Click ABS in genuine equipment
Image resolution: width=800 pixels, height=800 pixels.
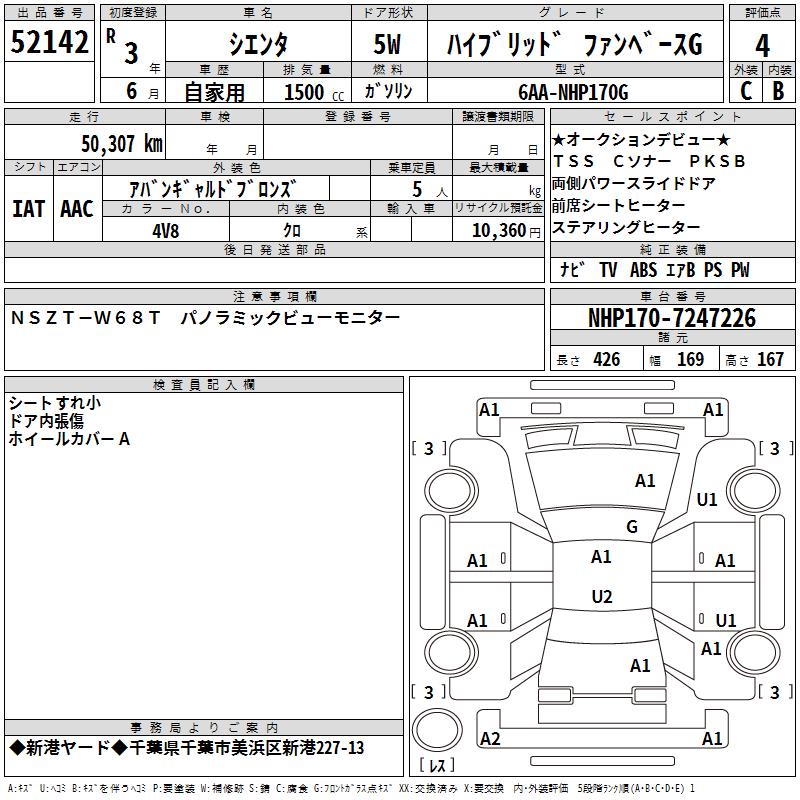[x=643, y=269]
